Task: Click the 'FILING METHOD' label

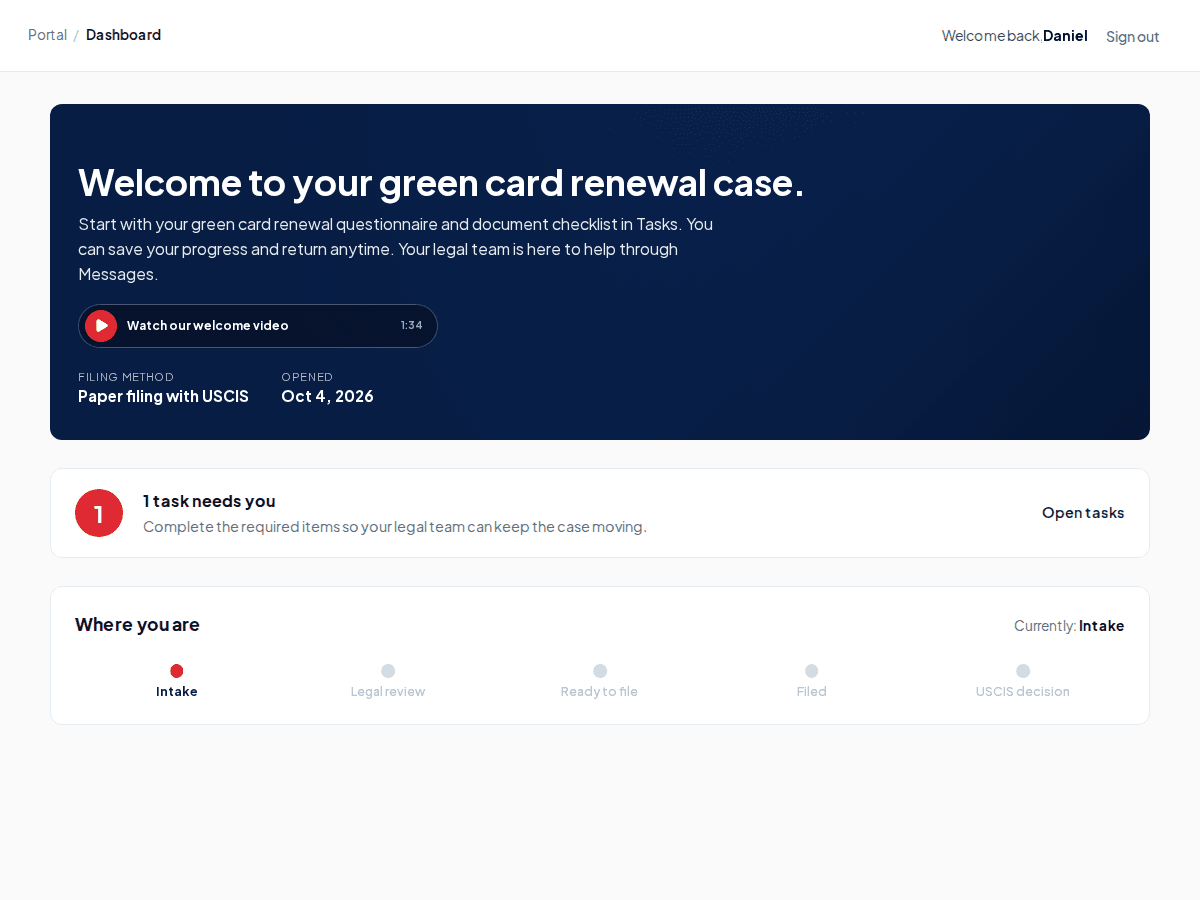Action: coord(126,377)
